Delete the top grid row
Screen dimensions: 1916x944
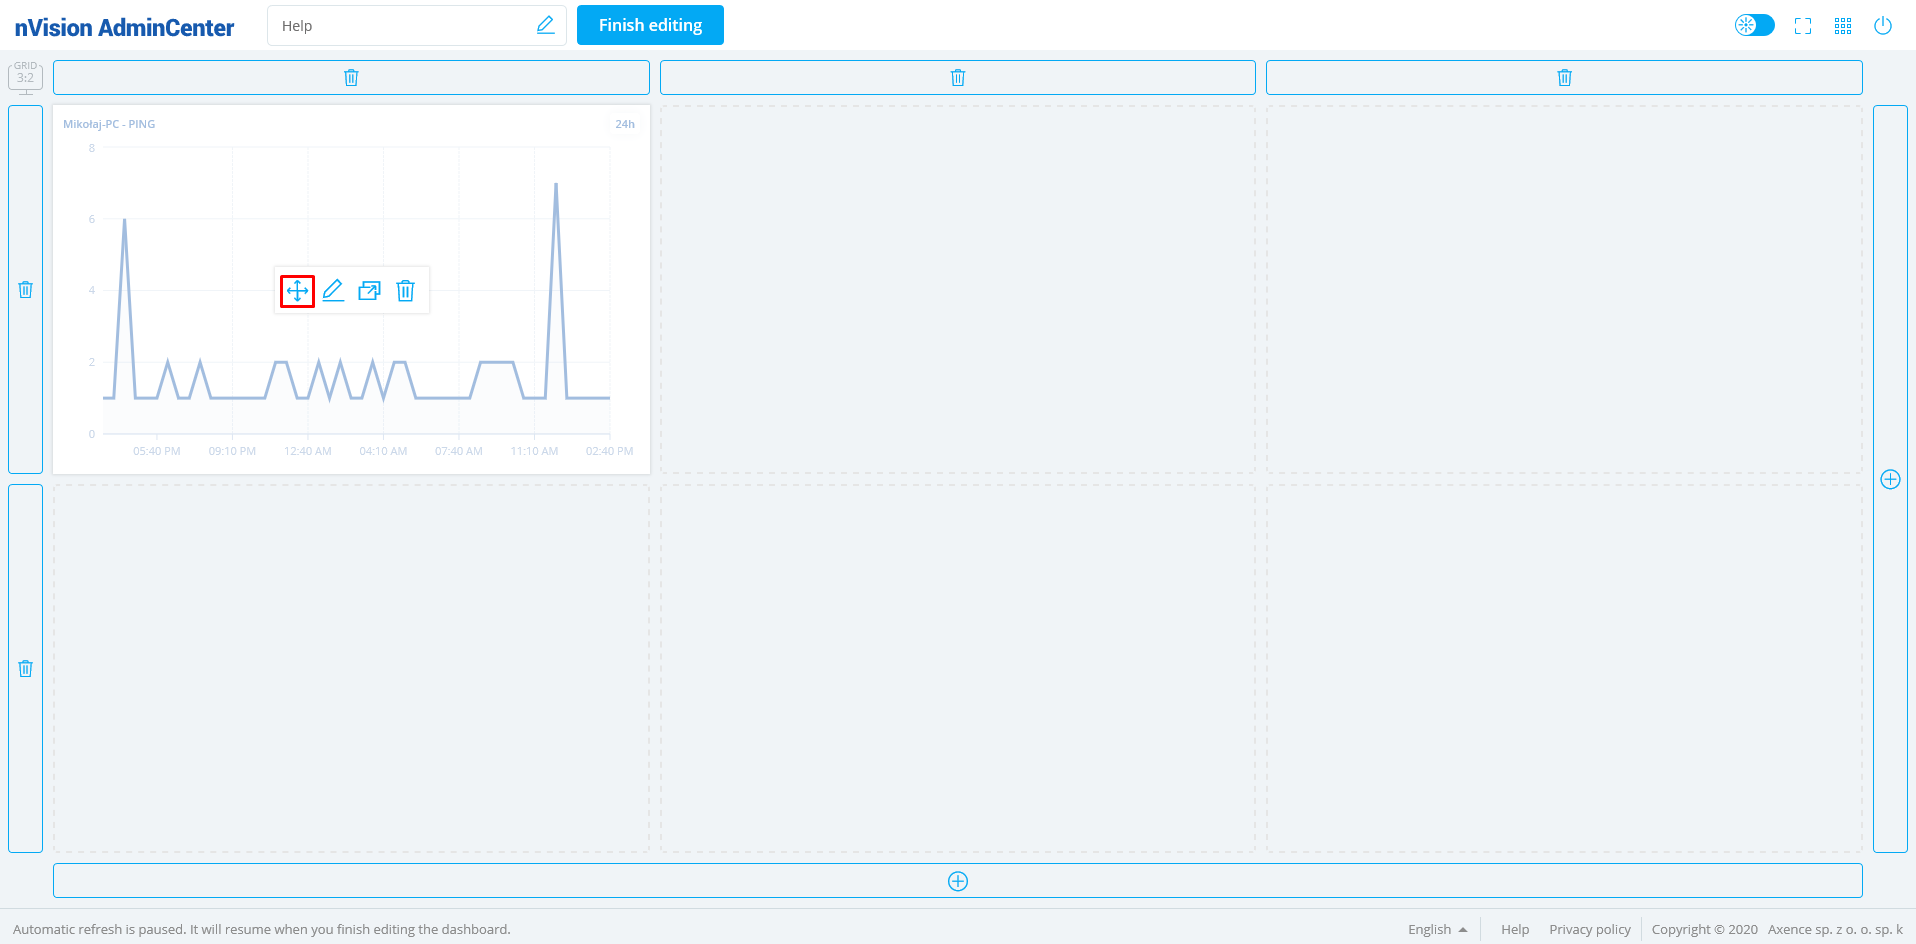[26, 290]
